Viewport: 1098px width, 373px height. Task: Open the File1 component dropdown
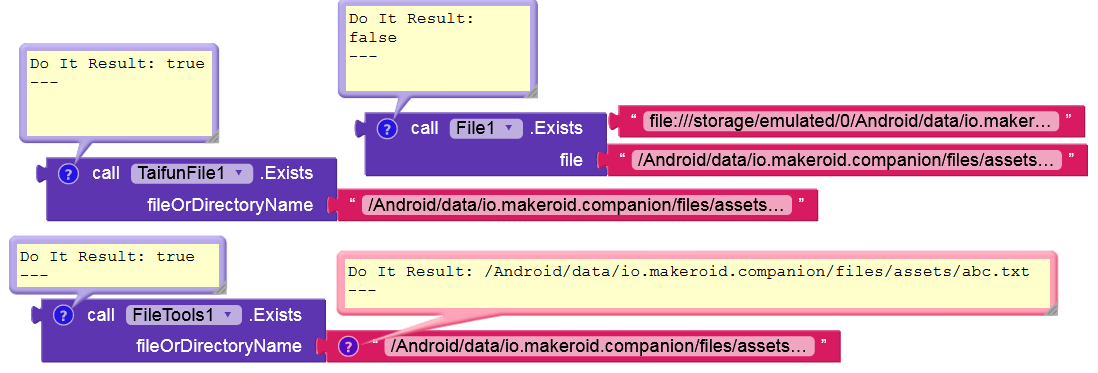[x=486, y=129]
